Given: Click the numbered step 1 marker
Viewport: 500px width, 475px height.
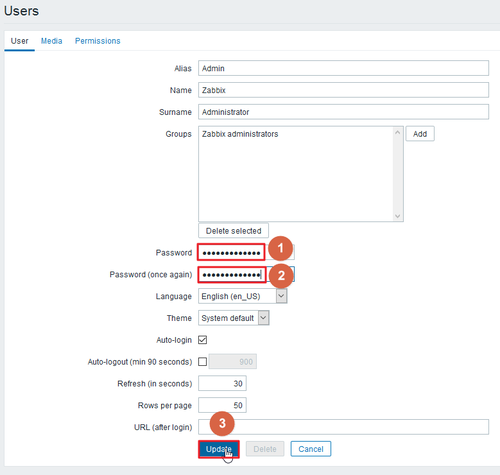Looking at the screenshot, I should (280, 248).
